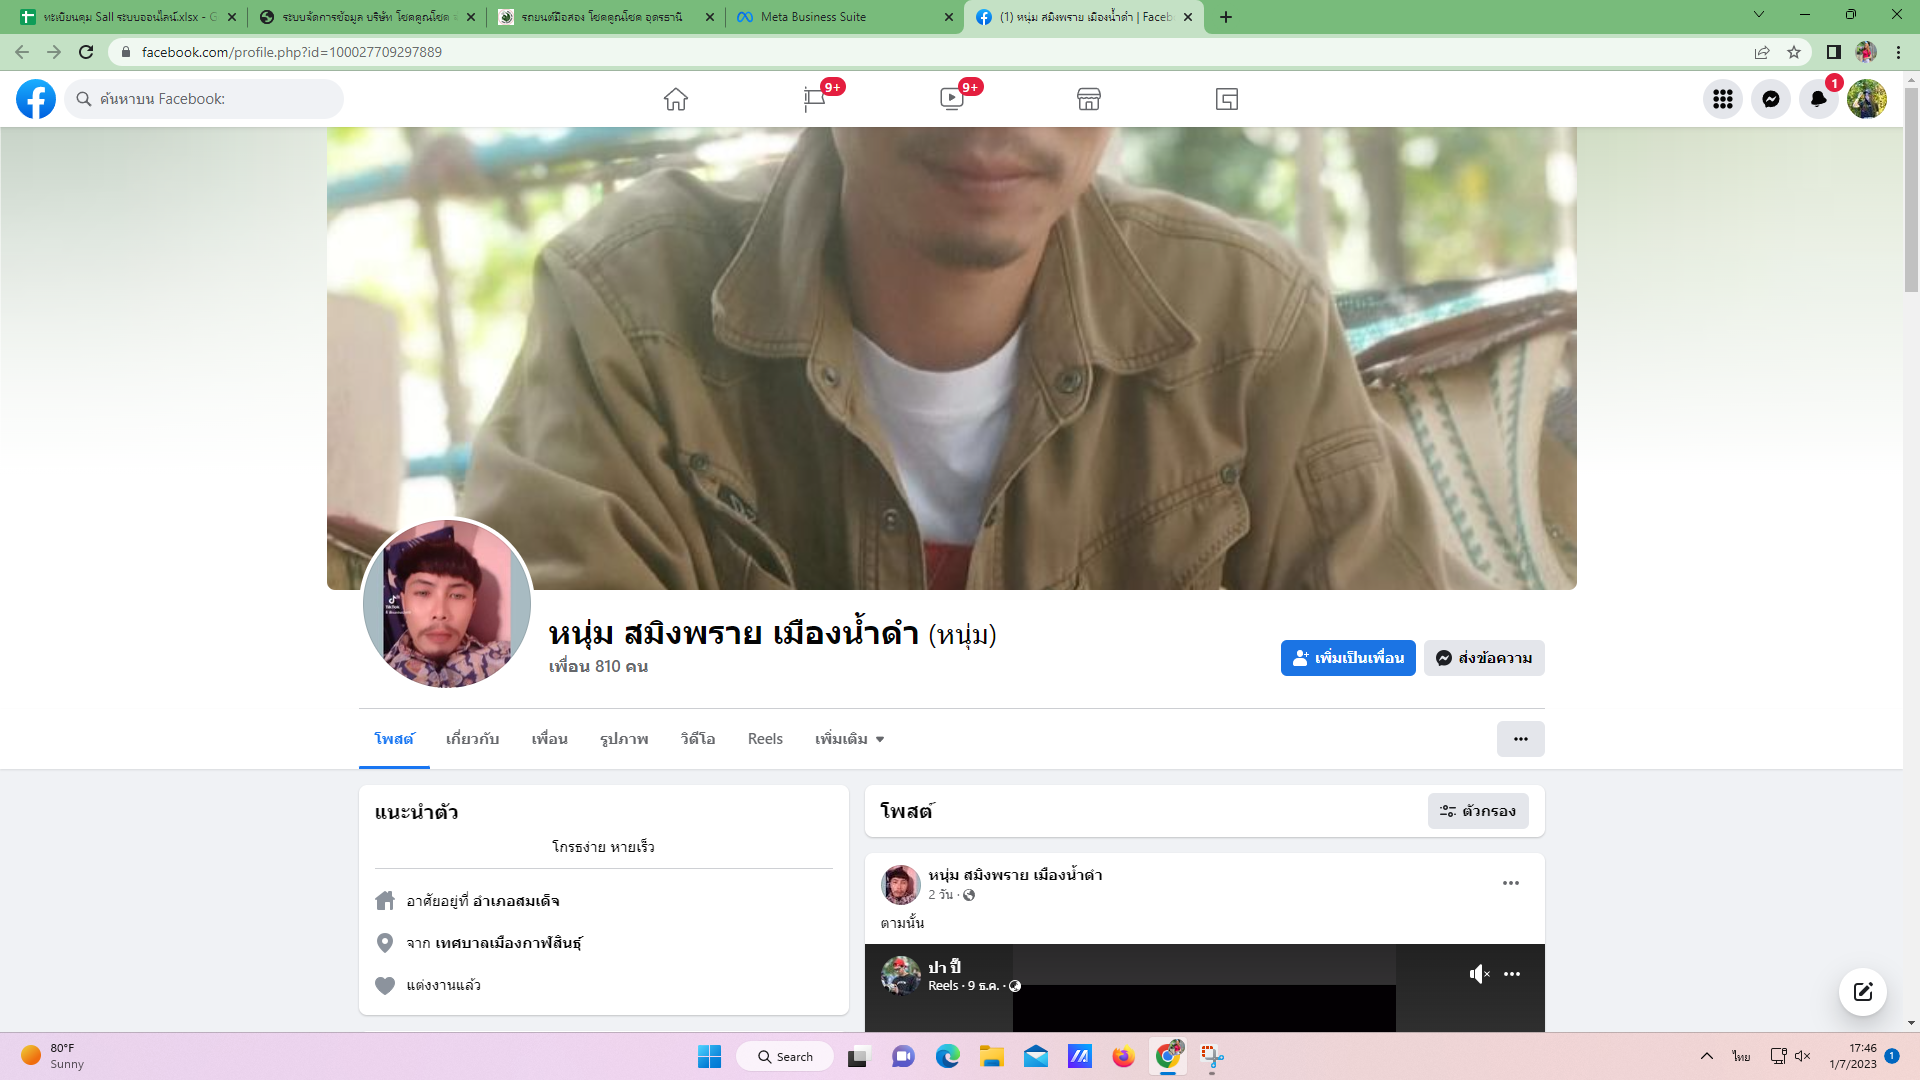1920x1080 pixels.
Task: Switch to the Reels tab
Action: tap(765, 739)
